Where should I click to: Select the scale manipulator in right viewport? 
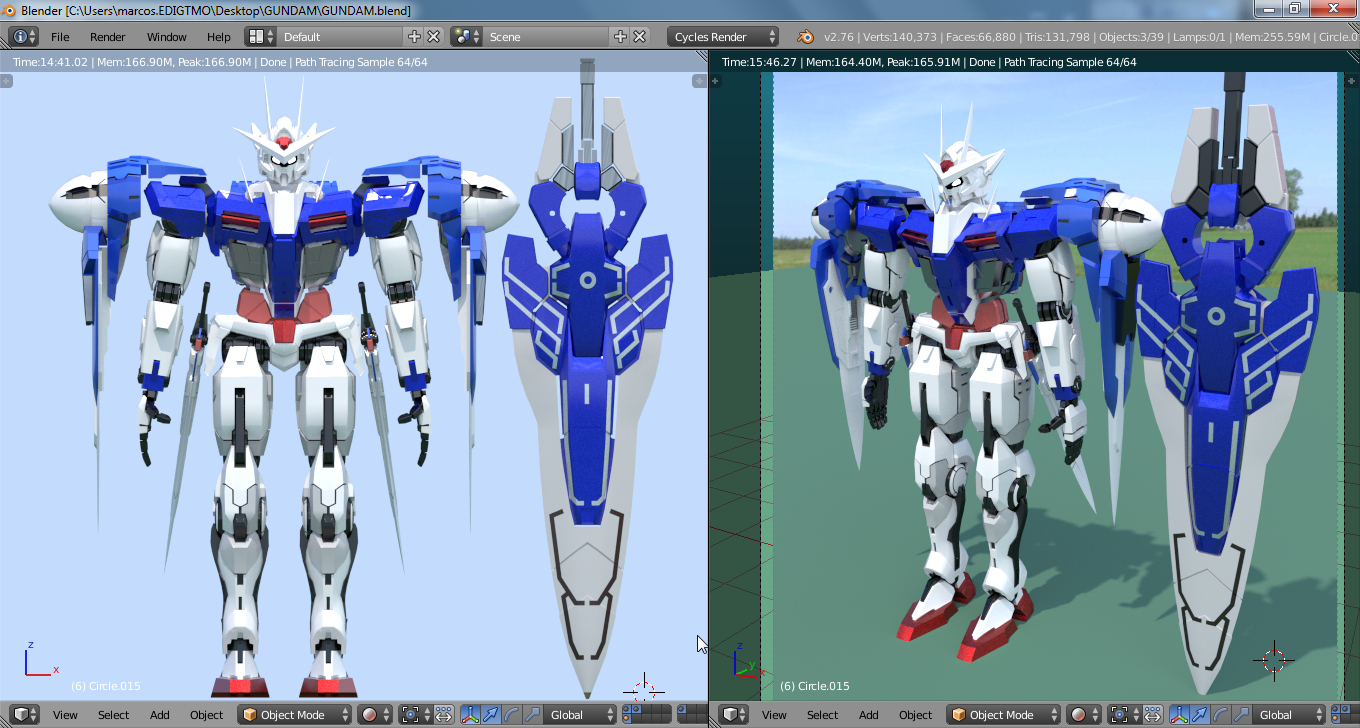click(1240, 715)
